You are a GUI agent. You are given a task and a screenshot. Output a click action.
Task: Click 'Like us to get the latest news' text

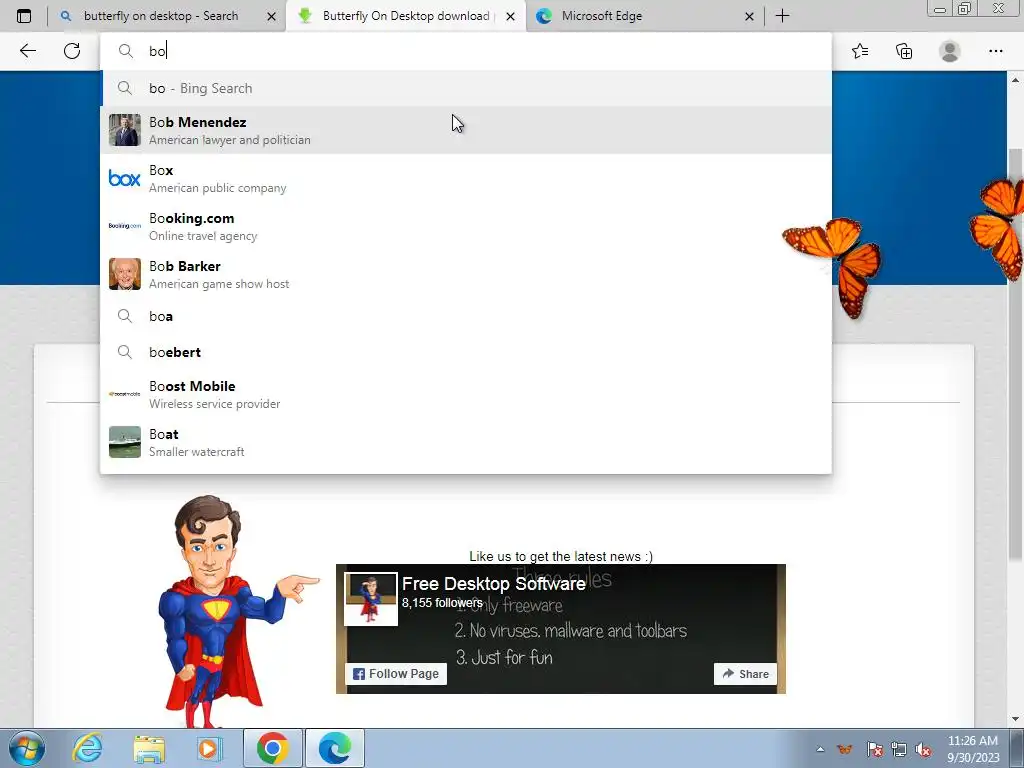click(x=560, y=556)
